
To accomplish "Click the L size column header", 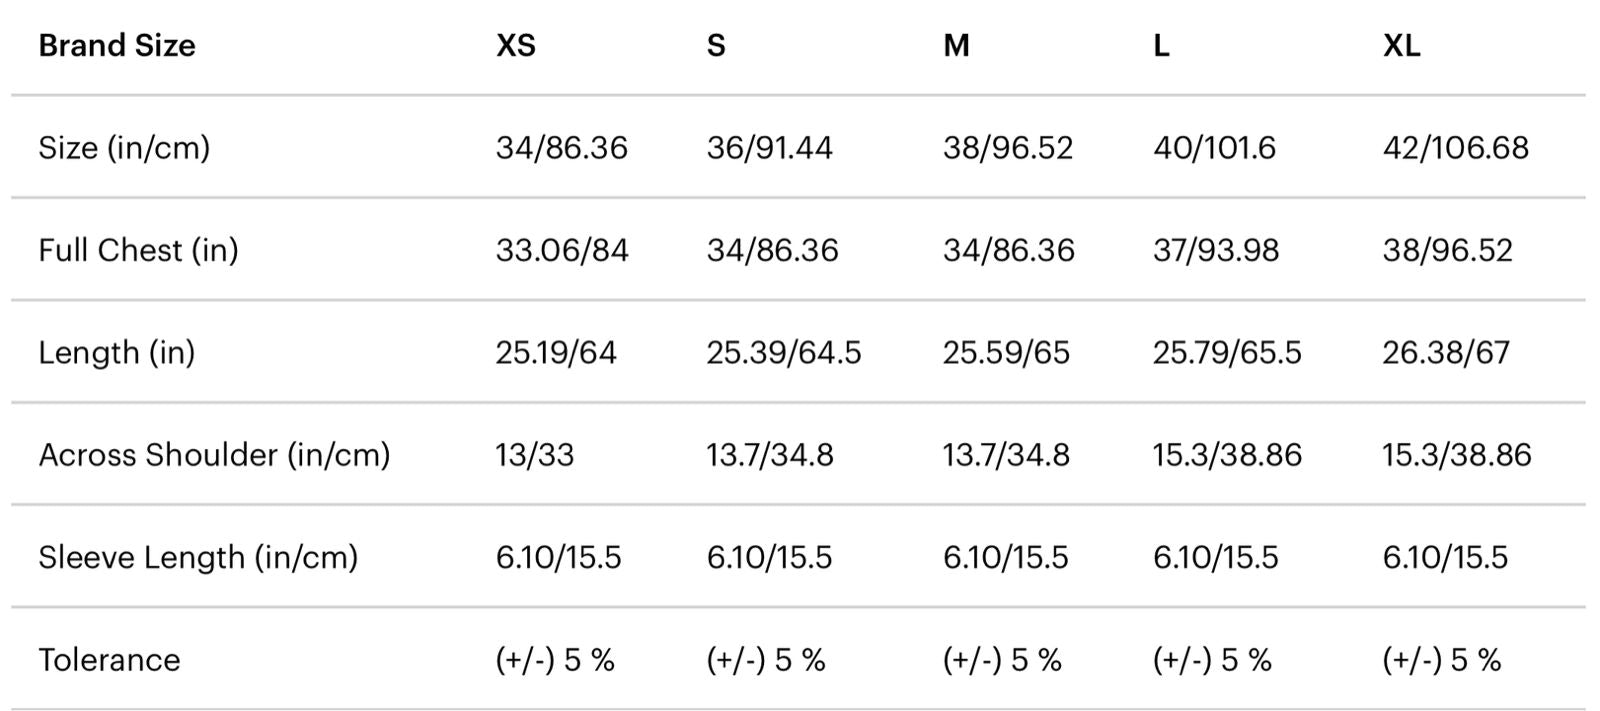I will (1161, 46).
